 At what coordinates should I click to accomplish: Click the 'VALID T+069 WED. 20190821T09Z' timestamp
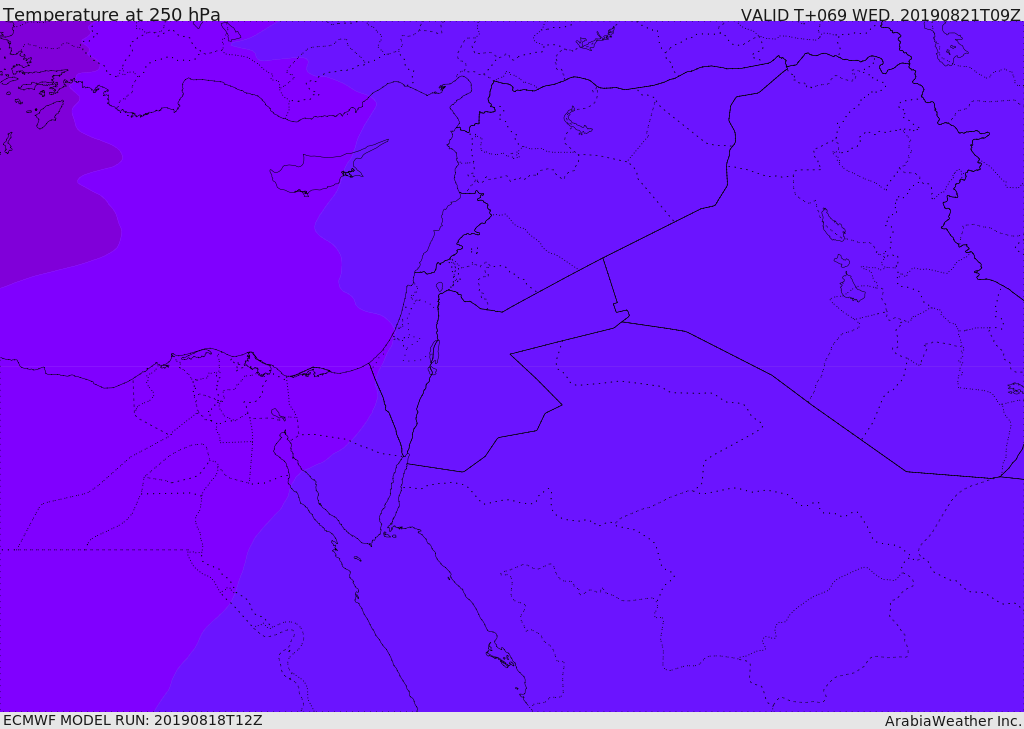880,15
